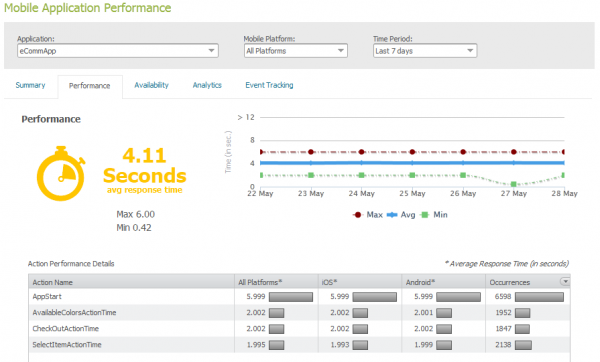Toggle the Avg series in chart legend
The width and height of the screenshot is (600, 362).
[x=401, y=215]
